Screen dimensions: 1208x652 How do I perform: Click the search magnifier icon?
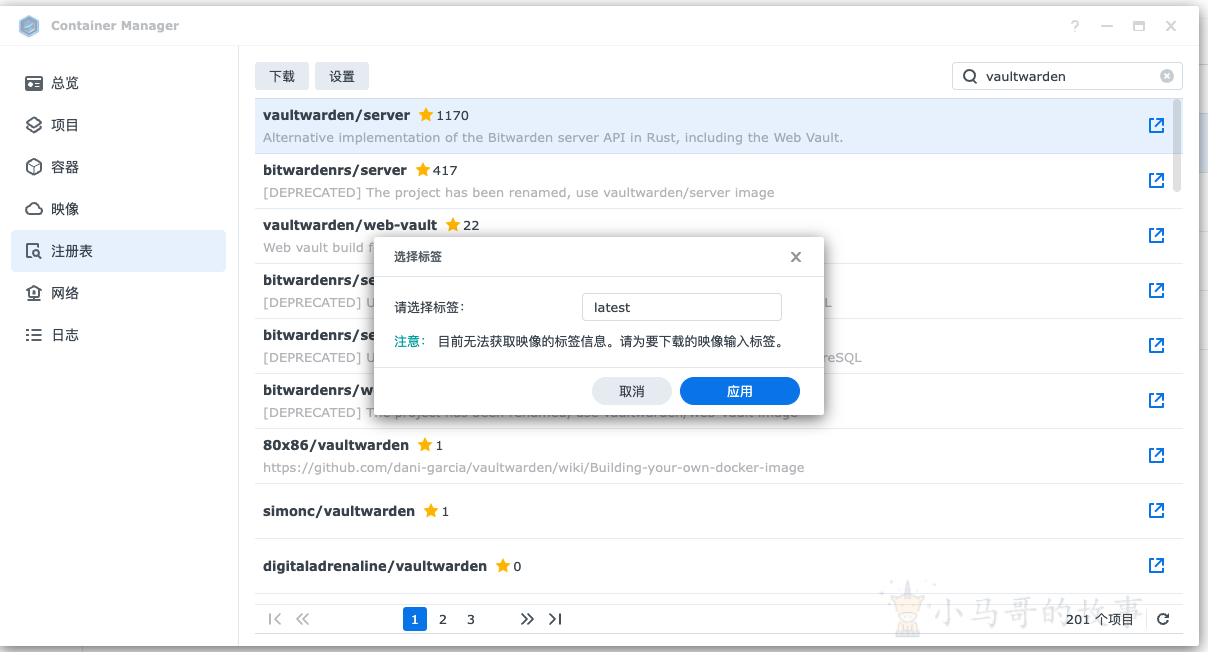pyautogui.click(x=970, y=76)
